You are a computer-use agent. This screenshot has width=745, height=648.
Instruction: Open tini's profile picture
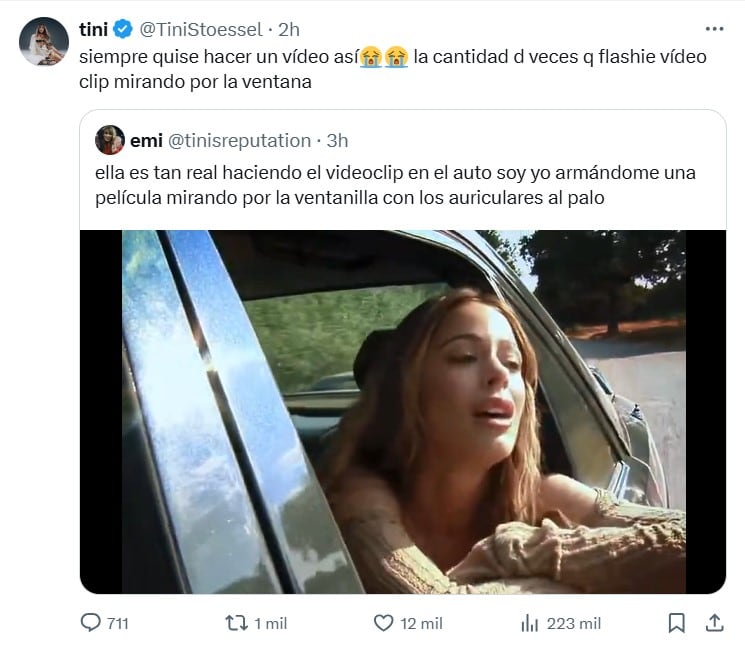[x=44, y=41]
